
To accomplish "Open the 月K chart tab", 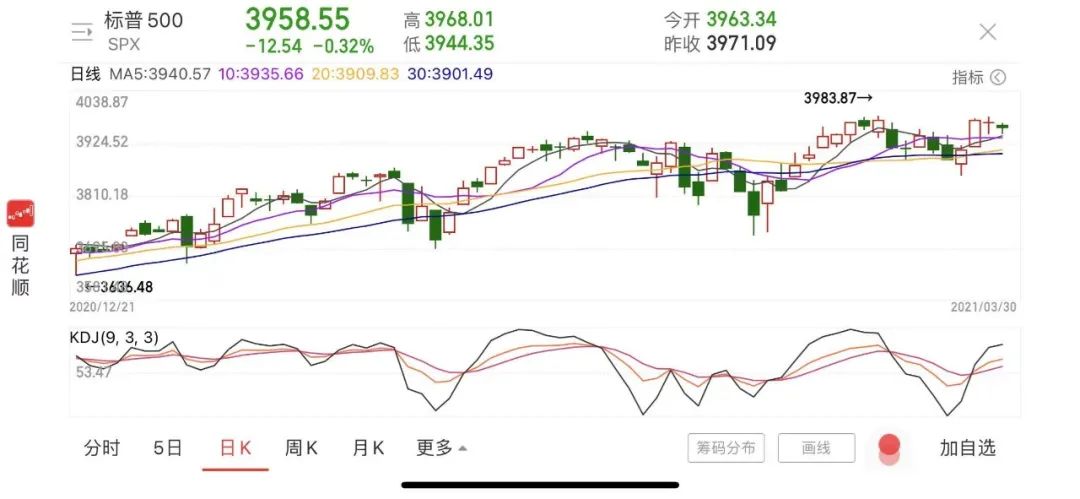I will tap(368, 448).
